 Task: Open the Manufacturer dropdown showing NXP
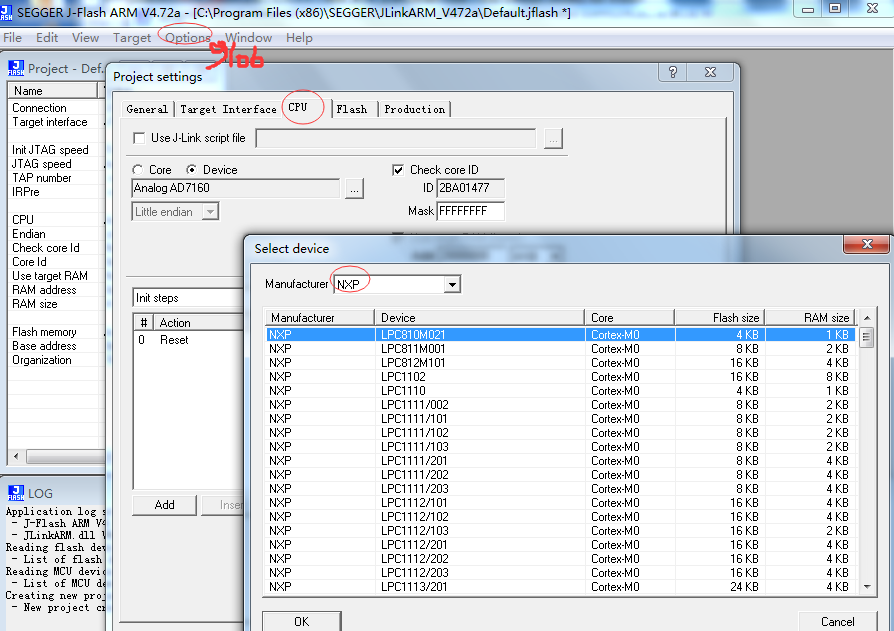[452, 284]
